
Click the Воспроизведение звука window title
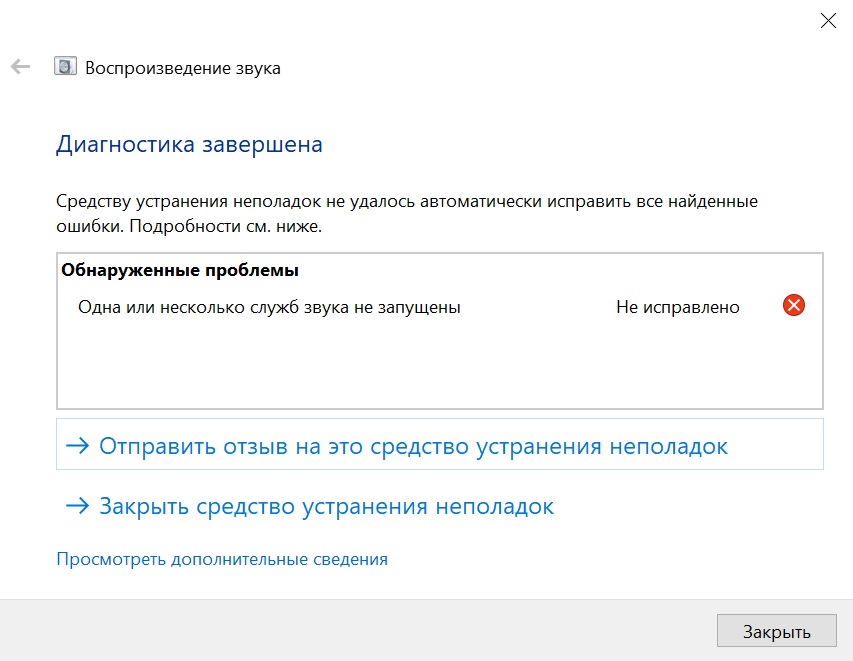[182, 68]
